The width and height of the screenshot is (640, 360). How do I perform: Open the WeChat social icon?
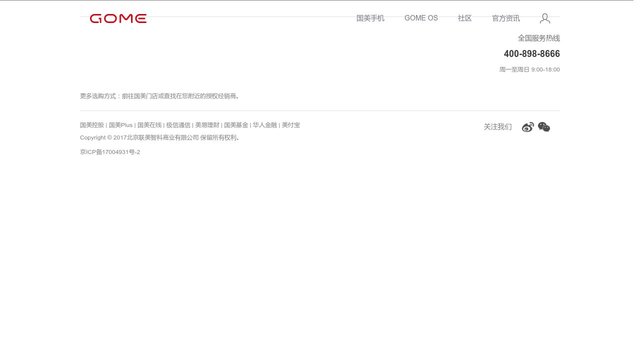[544, 127]
